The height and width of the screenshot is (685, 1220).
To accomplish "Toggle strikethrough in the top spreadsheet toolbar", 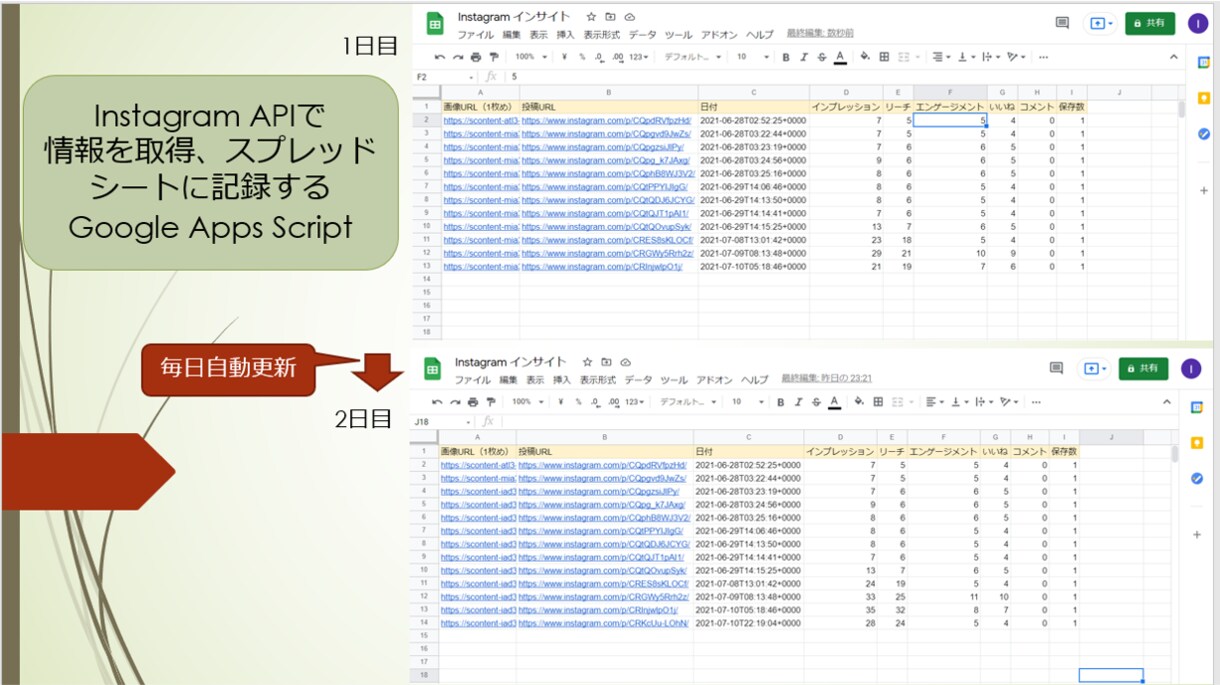I will click(x=821, y=57).
